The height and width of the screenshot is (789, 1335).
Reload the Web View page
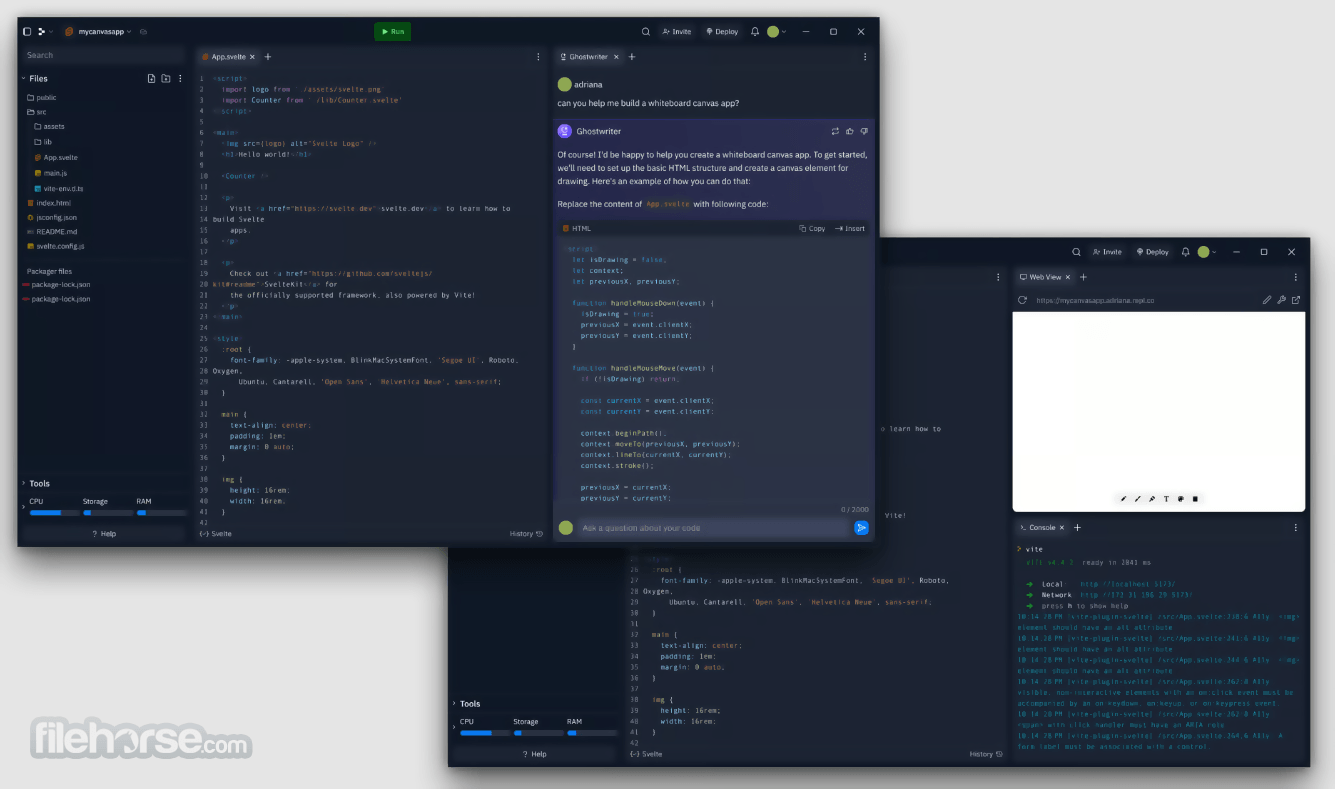click(1022, 300)
